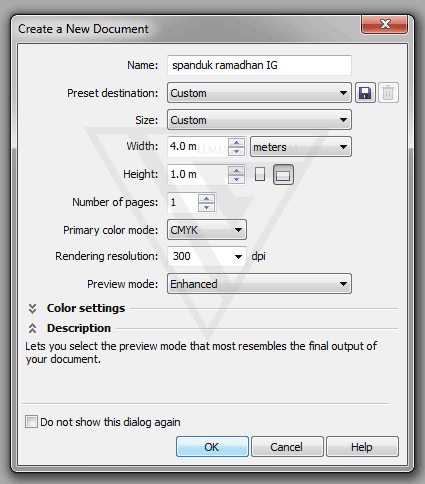The height and width of the screenshot is (484, 425).
Task: Increase Width with the up arrow
Action: point(236,143)
